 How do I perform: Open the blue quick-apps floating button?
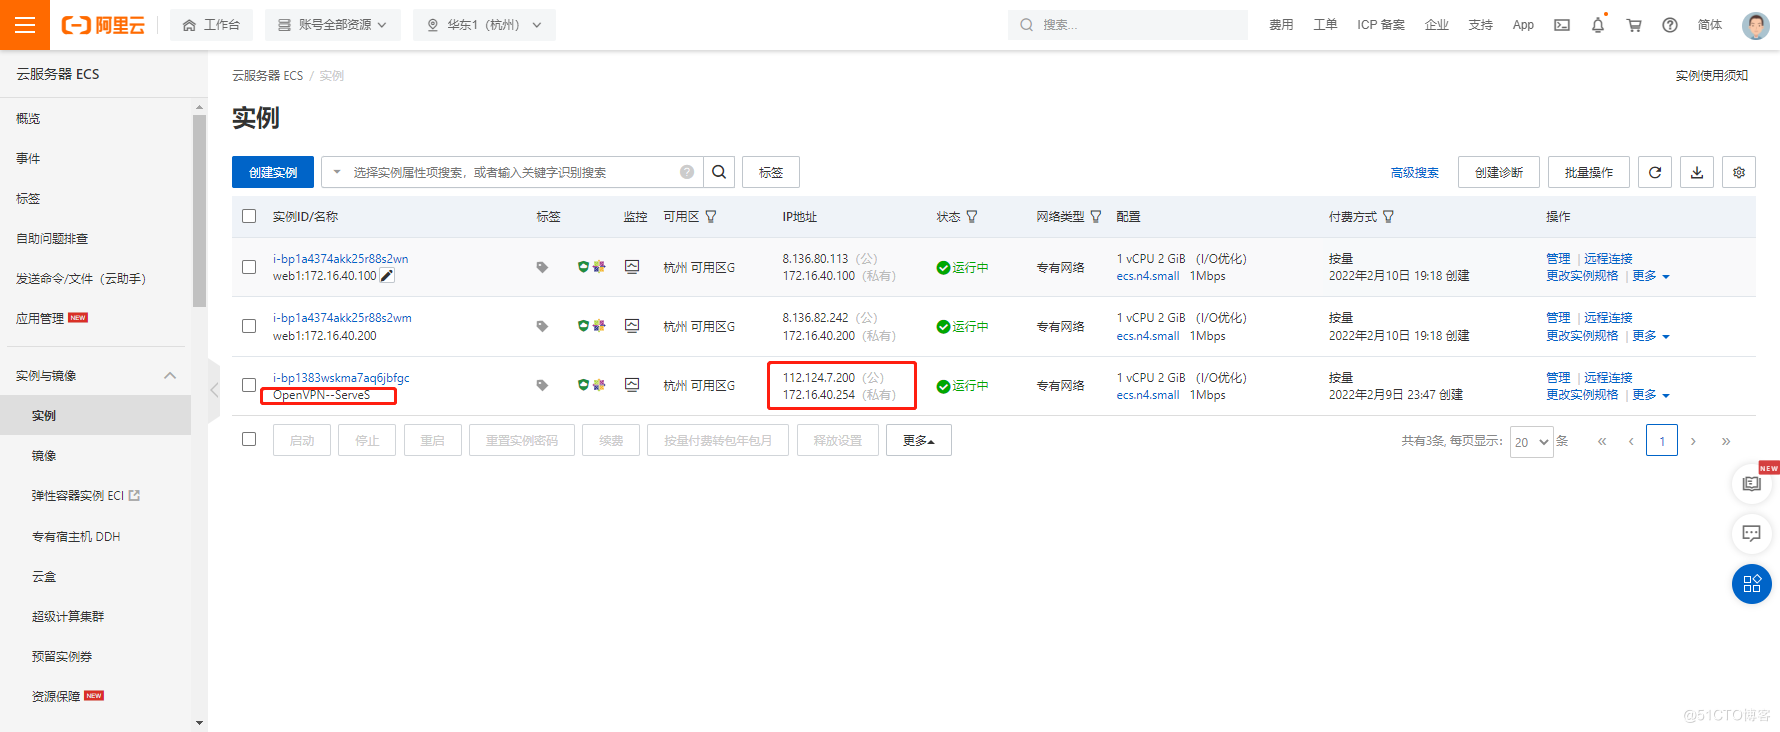pyautogui.click(x=1752, y=584)
